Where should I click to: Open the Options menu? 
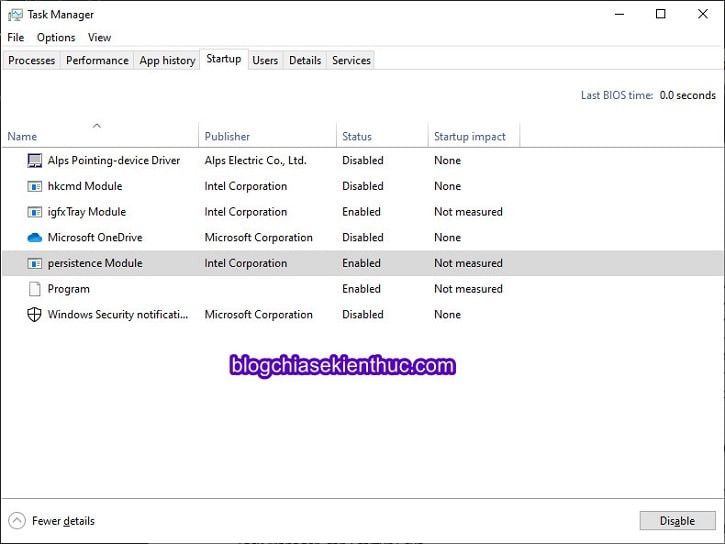56,37
